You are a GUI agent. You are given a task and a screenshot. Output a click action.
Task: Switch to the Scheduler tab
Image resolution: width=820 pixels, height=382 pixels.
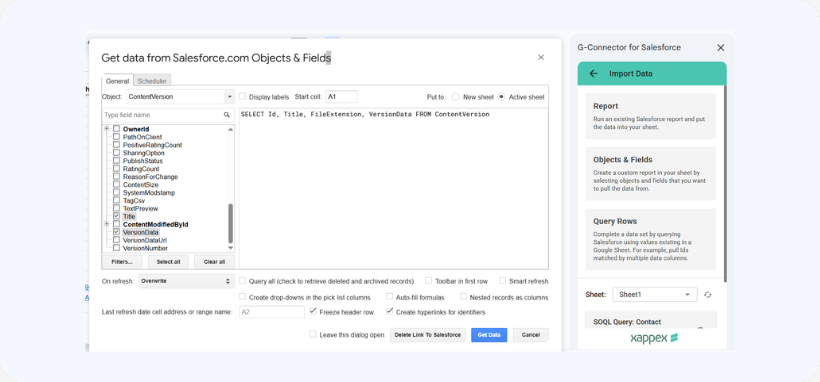coord(152,81)
